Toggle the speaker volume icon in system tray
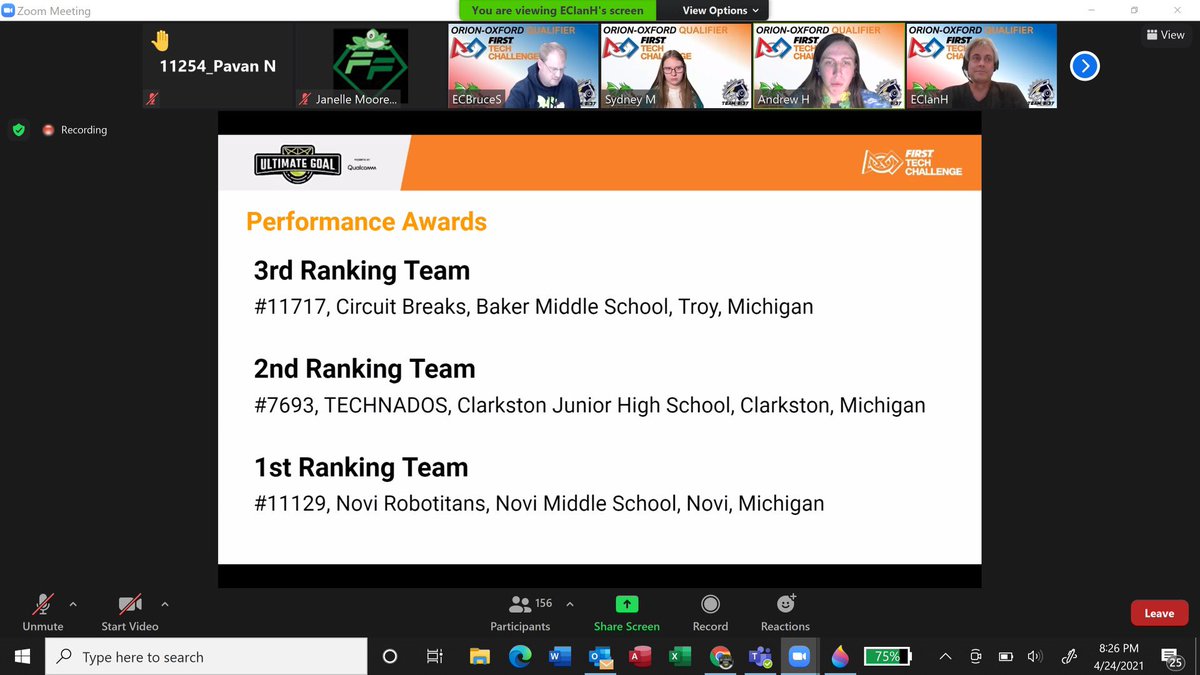This screenshot has height=675, width=1200. pyautogui.click(x=1035, y=656)
